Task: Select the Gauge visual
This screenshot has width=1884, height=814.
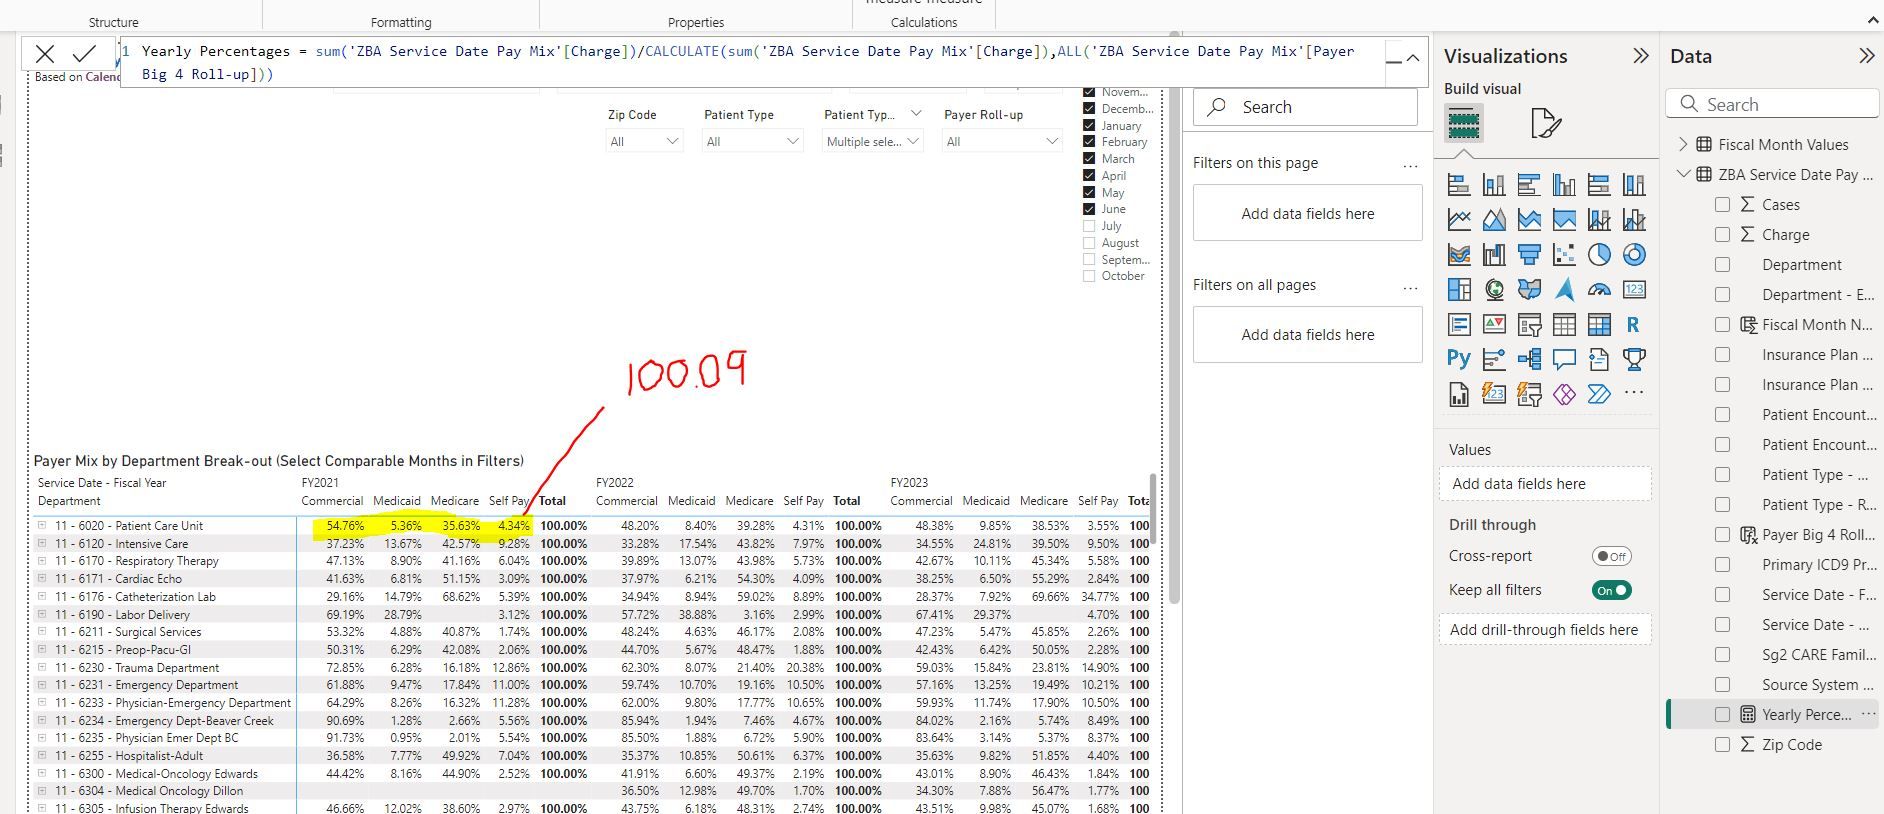Action: (1599, 289)
